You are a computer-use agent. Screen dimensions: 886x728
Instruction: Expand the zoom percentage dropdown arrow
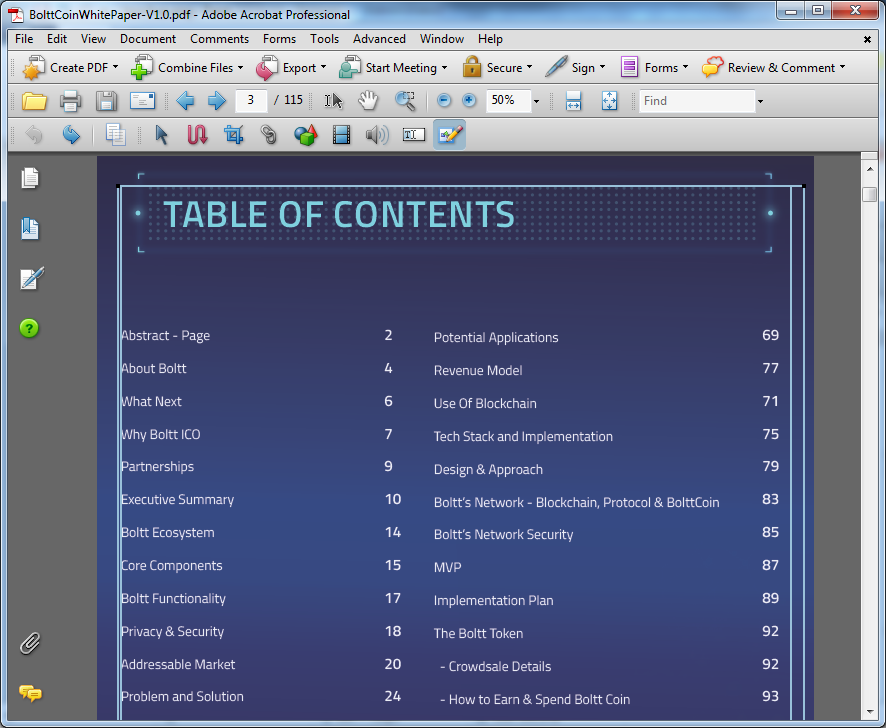536,102
